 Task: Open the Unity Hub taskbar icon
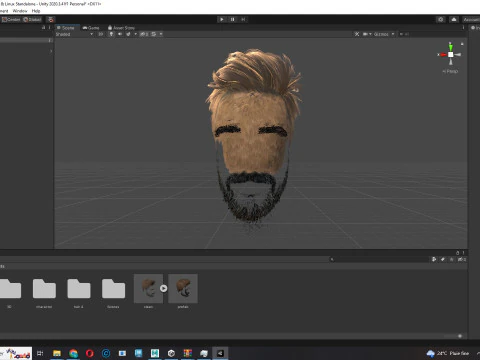click(171, 353)
